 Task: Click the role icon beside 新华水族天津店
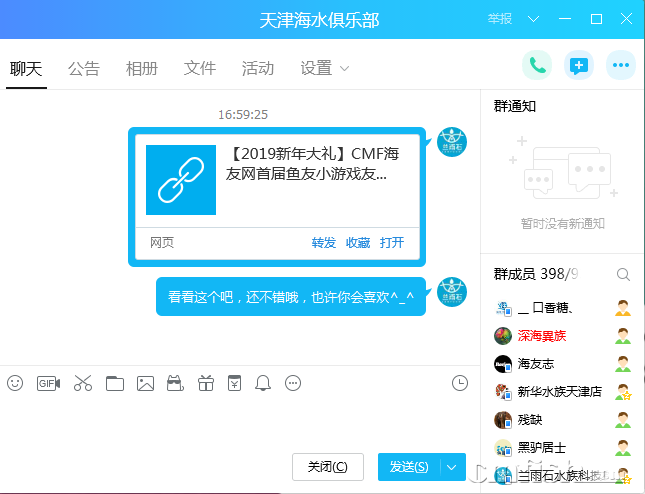coord(623,392)
